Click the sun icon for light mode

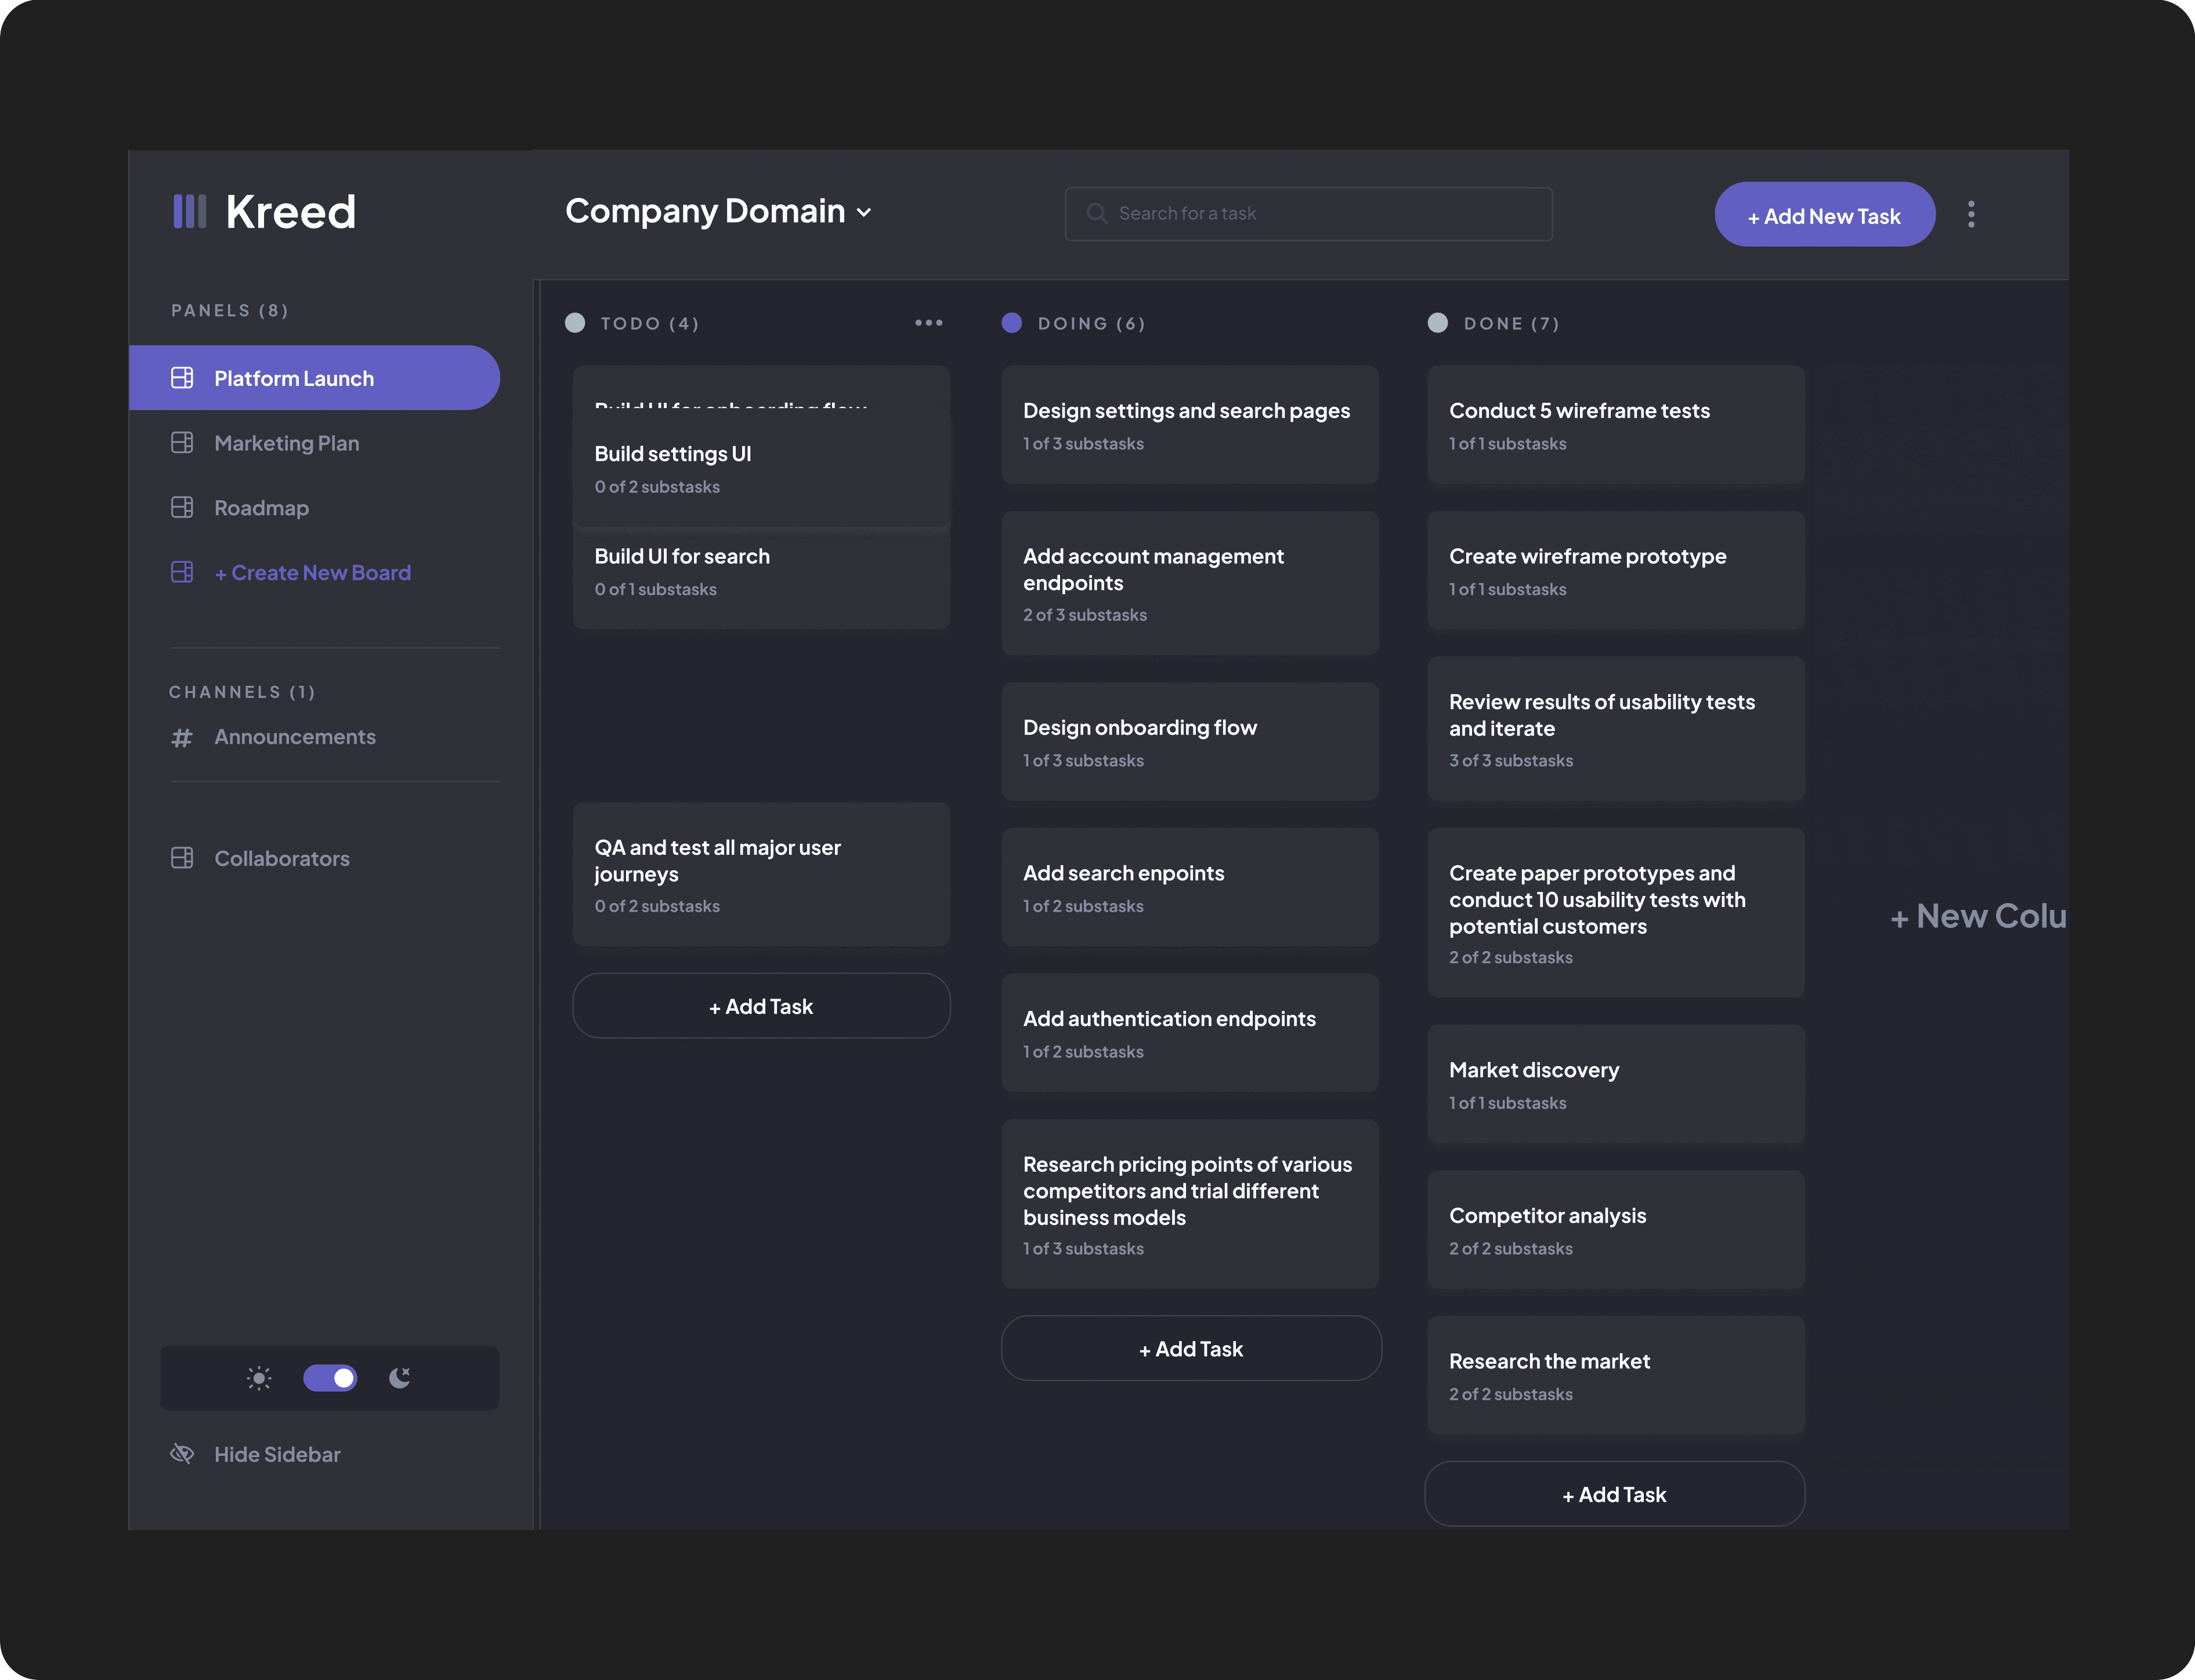point(258,1378)
